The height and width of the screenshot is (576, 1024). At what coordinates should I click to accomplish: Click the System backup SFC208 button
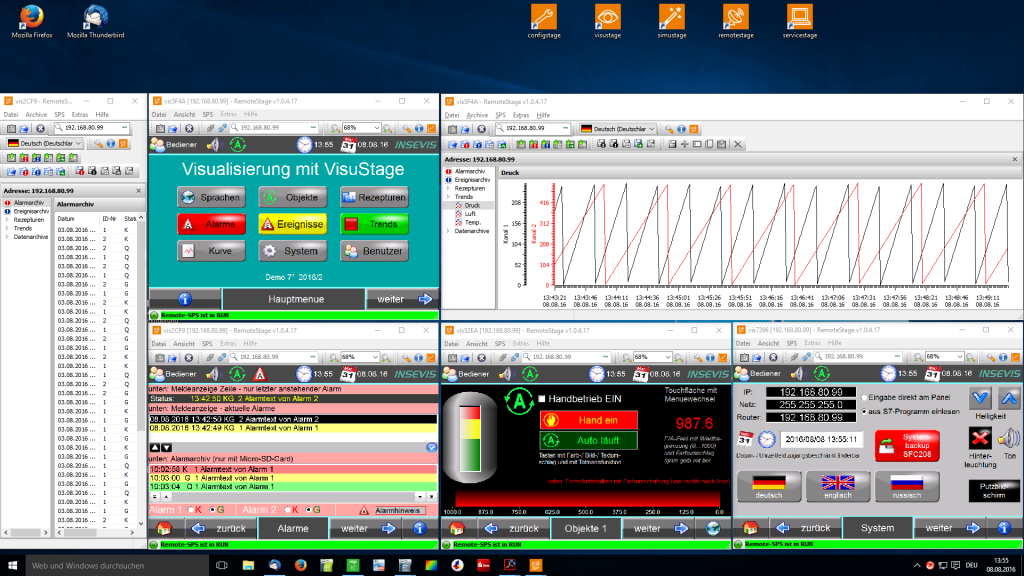click(906, 445)
